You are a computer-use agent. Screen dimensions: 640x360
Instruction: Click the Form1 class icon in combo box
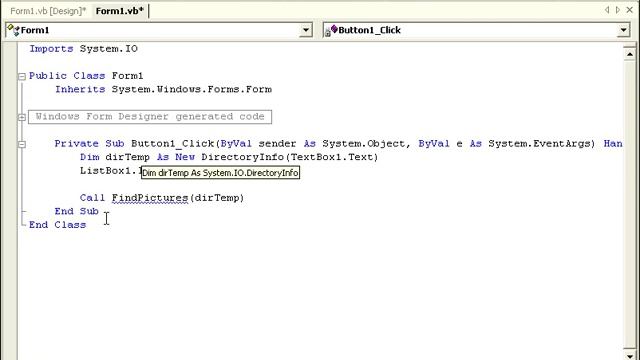[x=13, y=30]
